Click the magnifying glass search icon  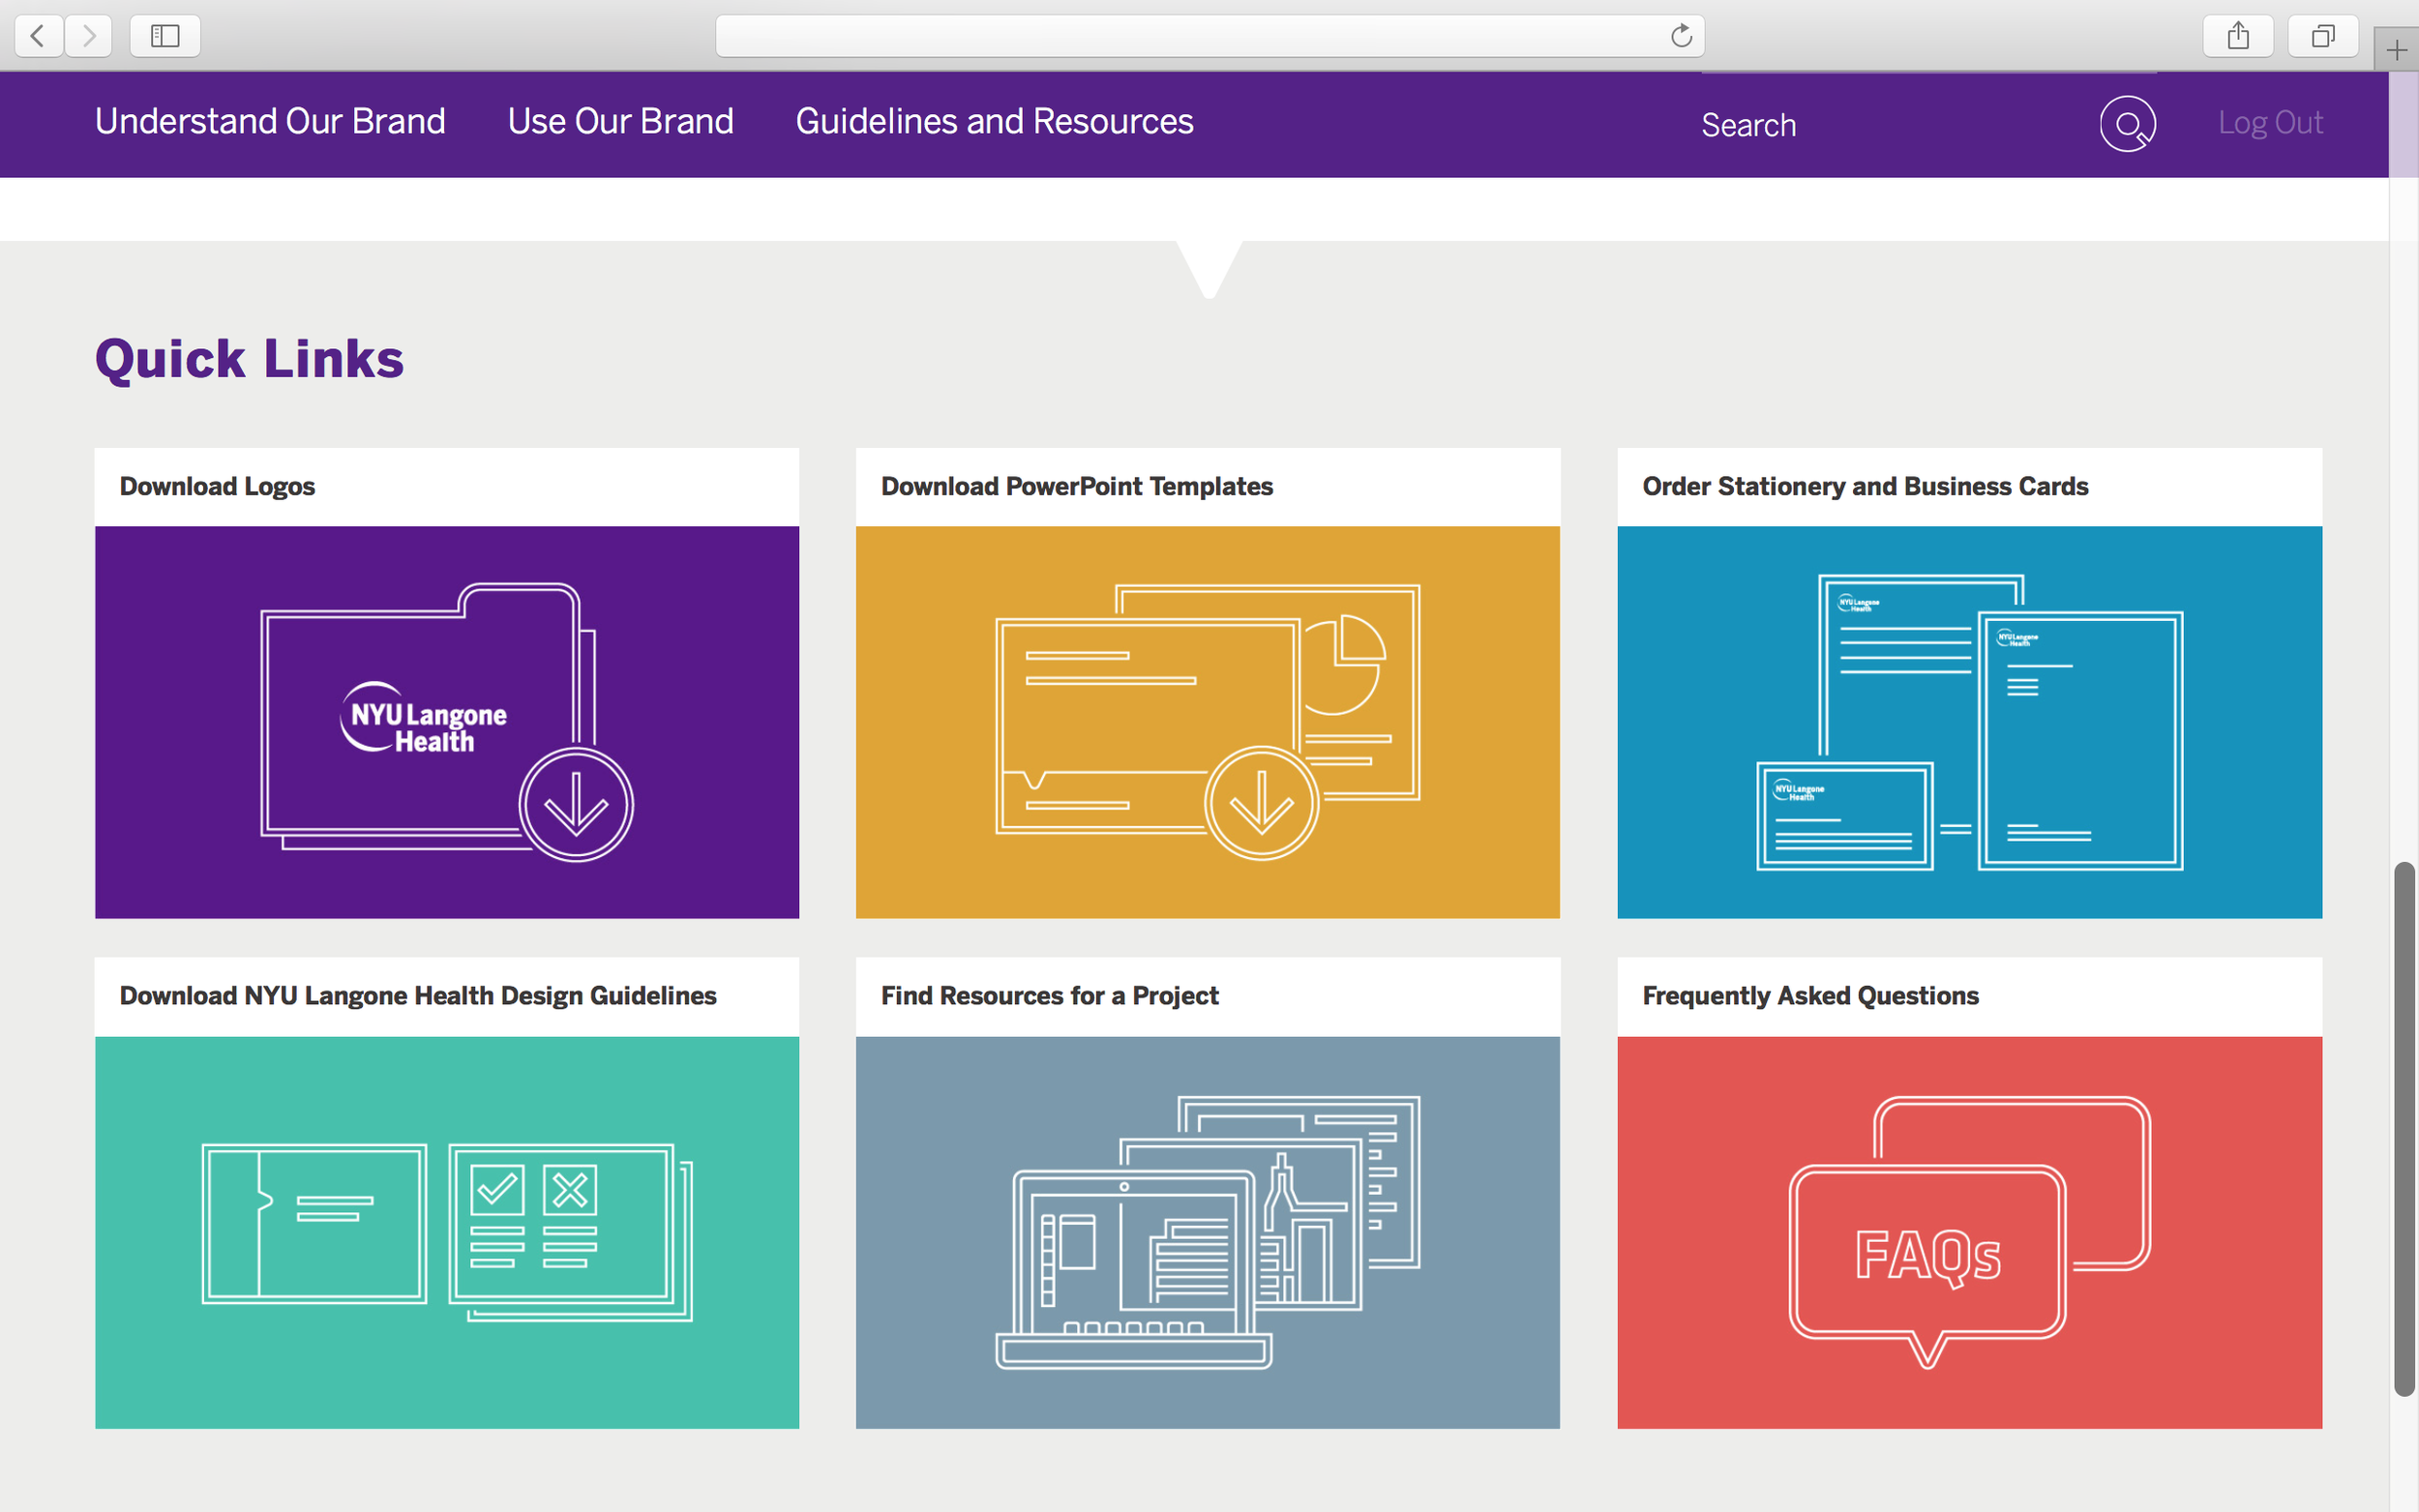[x=2128, y=123]
